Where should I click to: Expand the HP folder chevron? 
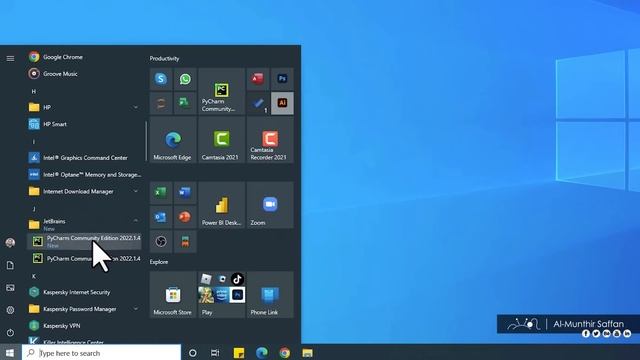pos(136,107)
